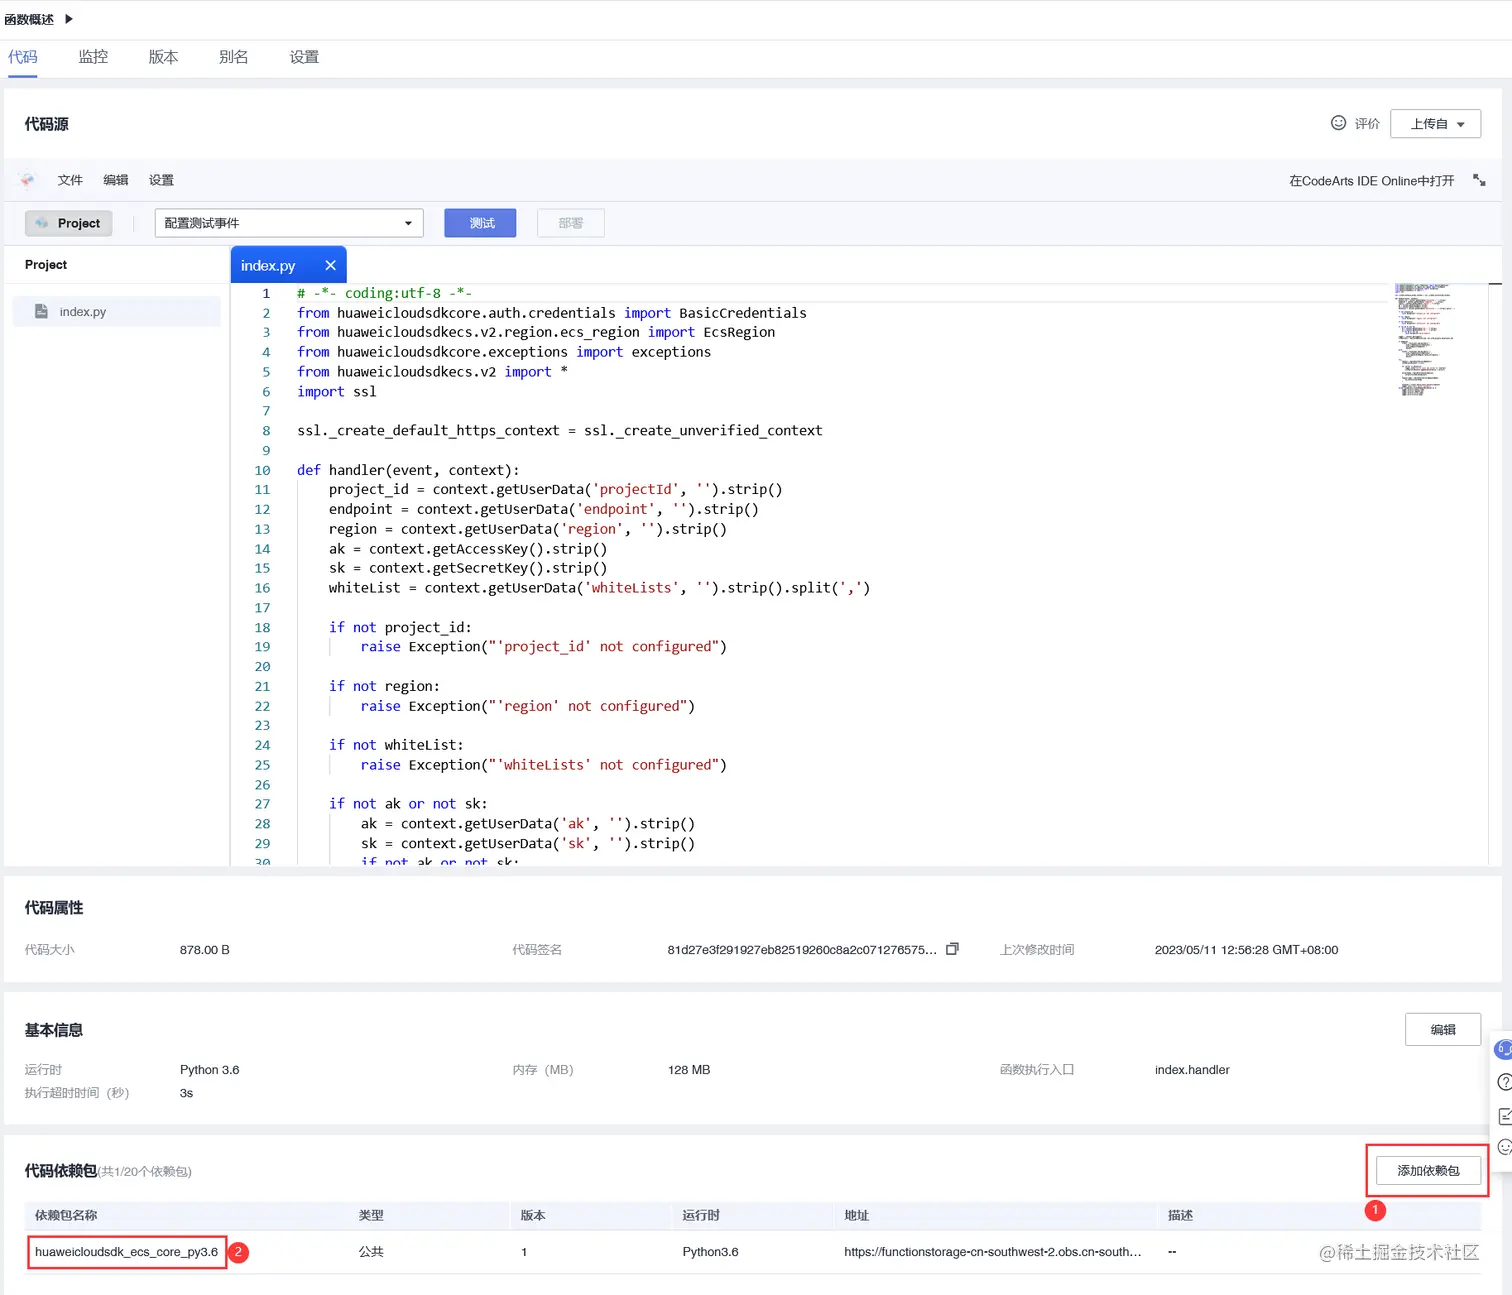
Task: Copy the 代码签名 hash with copy icon
Action: 952,949
